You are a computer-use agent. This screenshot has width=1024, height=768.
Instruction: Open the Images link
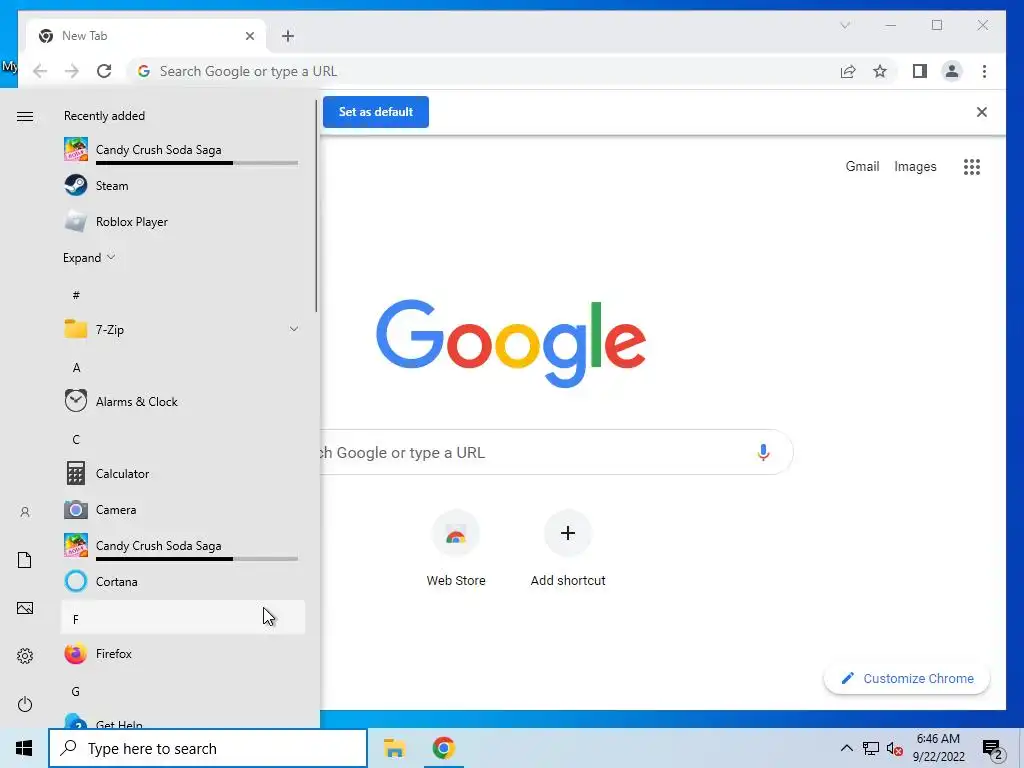tap(915, 167)
